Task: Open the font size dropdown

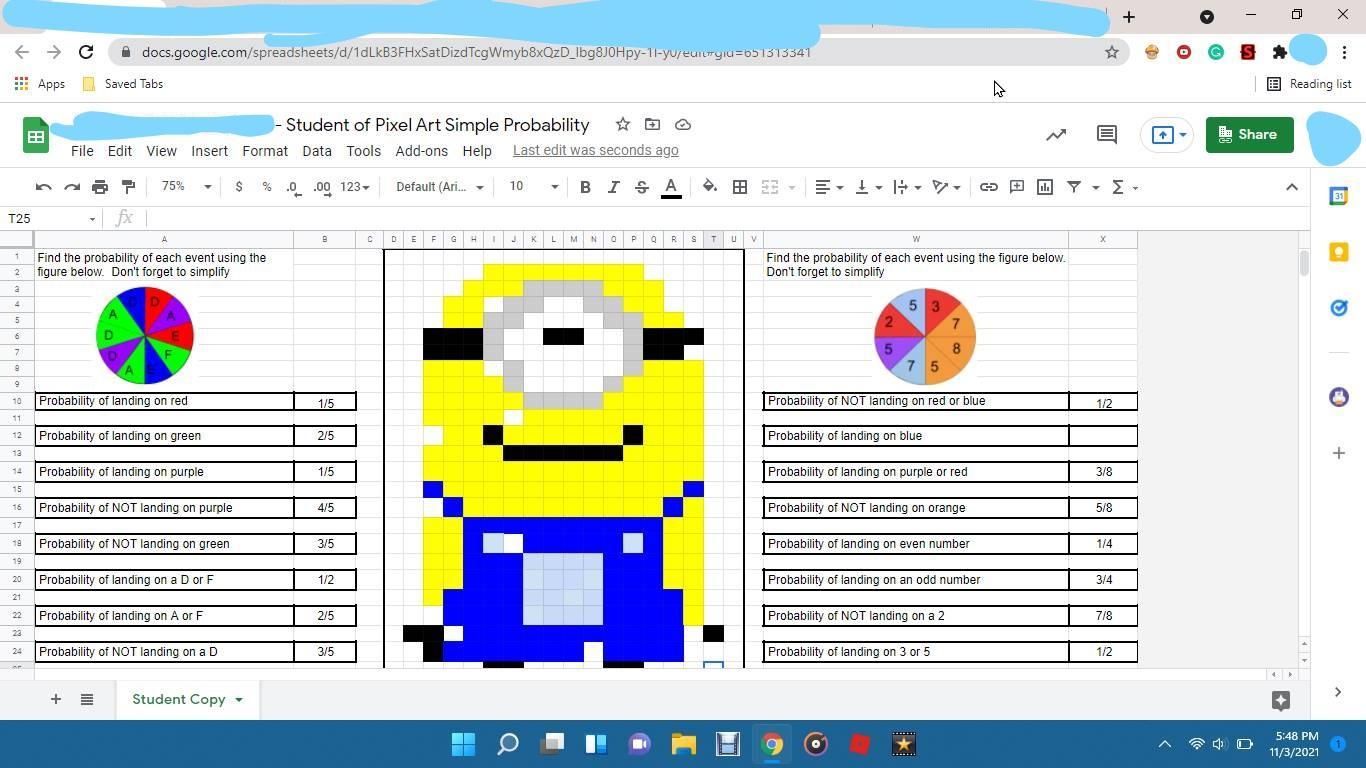Action: click(x=534, y=187)
